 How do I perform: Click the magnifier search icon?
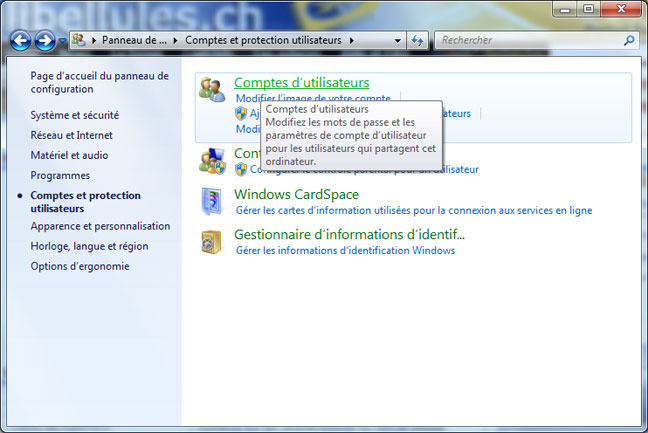(629, 40)
